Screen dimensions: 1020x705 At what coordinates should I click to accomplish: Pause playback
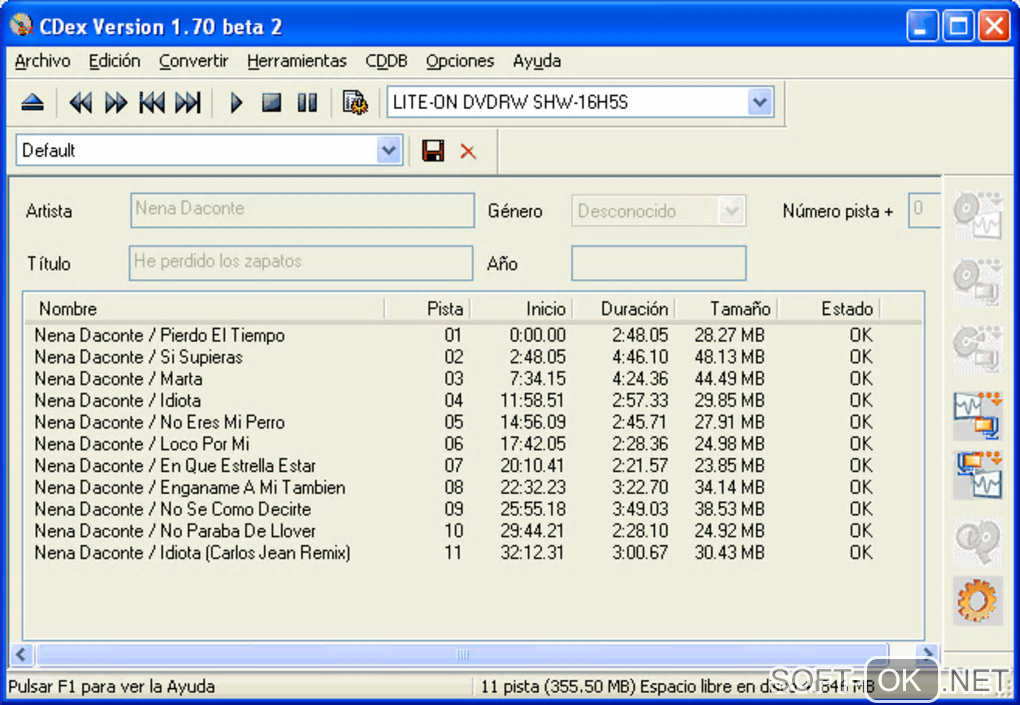[x=307, y=102]
